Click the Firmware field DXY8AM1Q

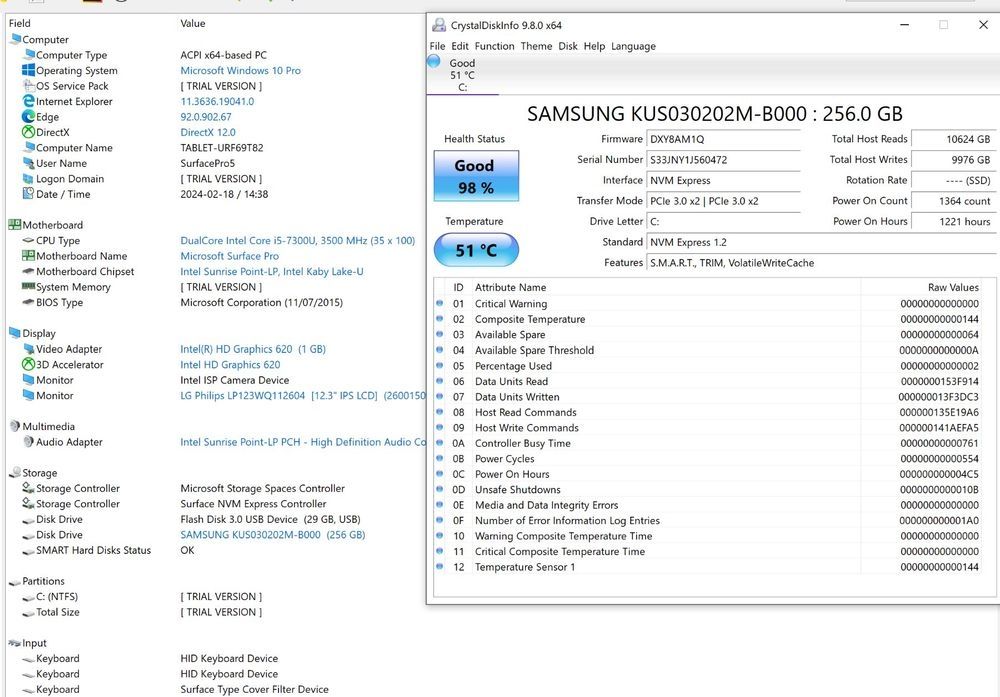723,139
